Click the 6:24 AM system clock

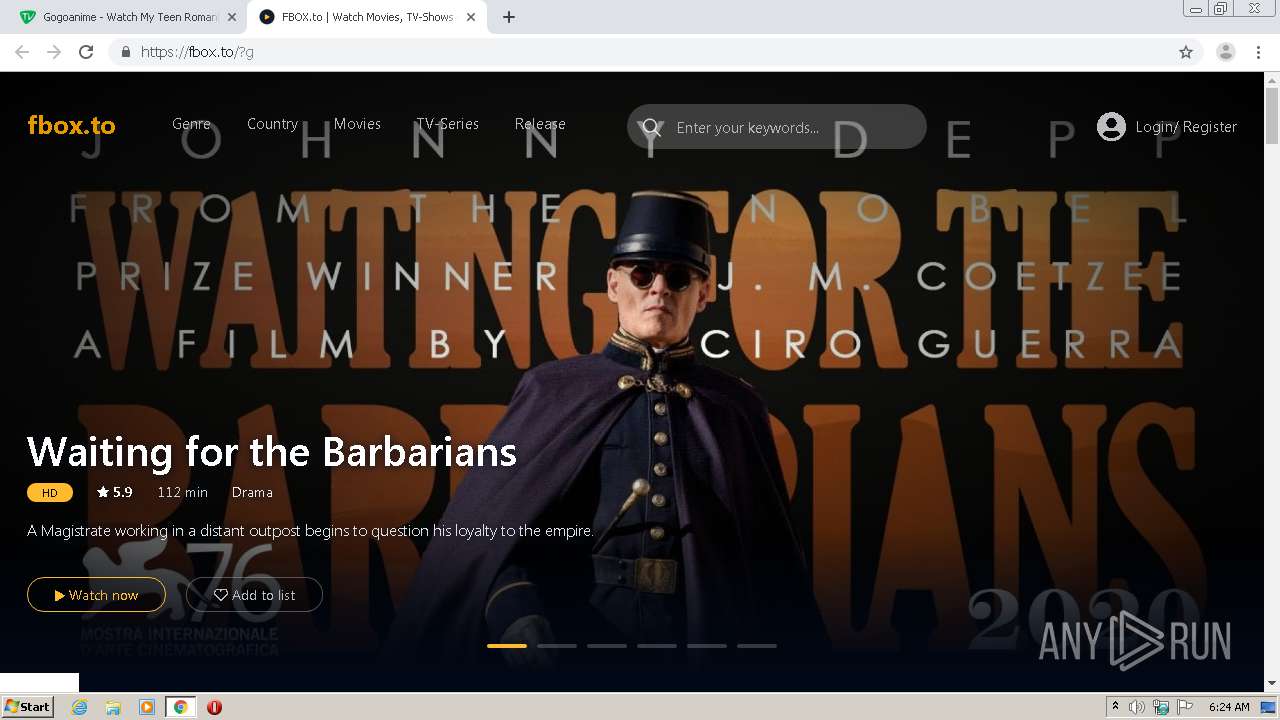click(x=1229, y=707)
